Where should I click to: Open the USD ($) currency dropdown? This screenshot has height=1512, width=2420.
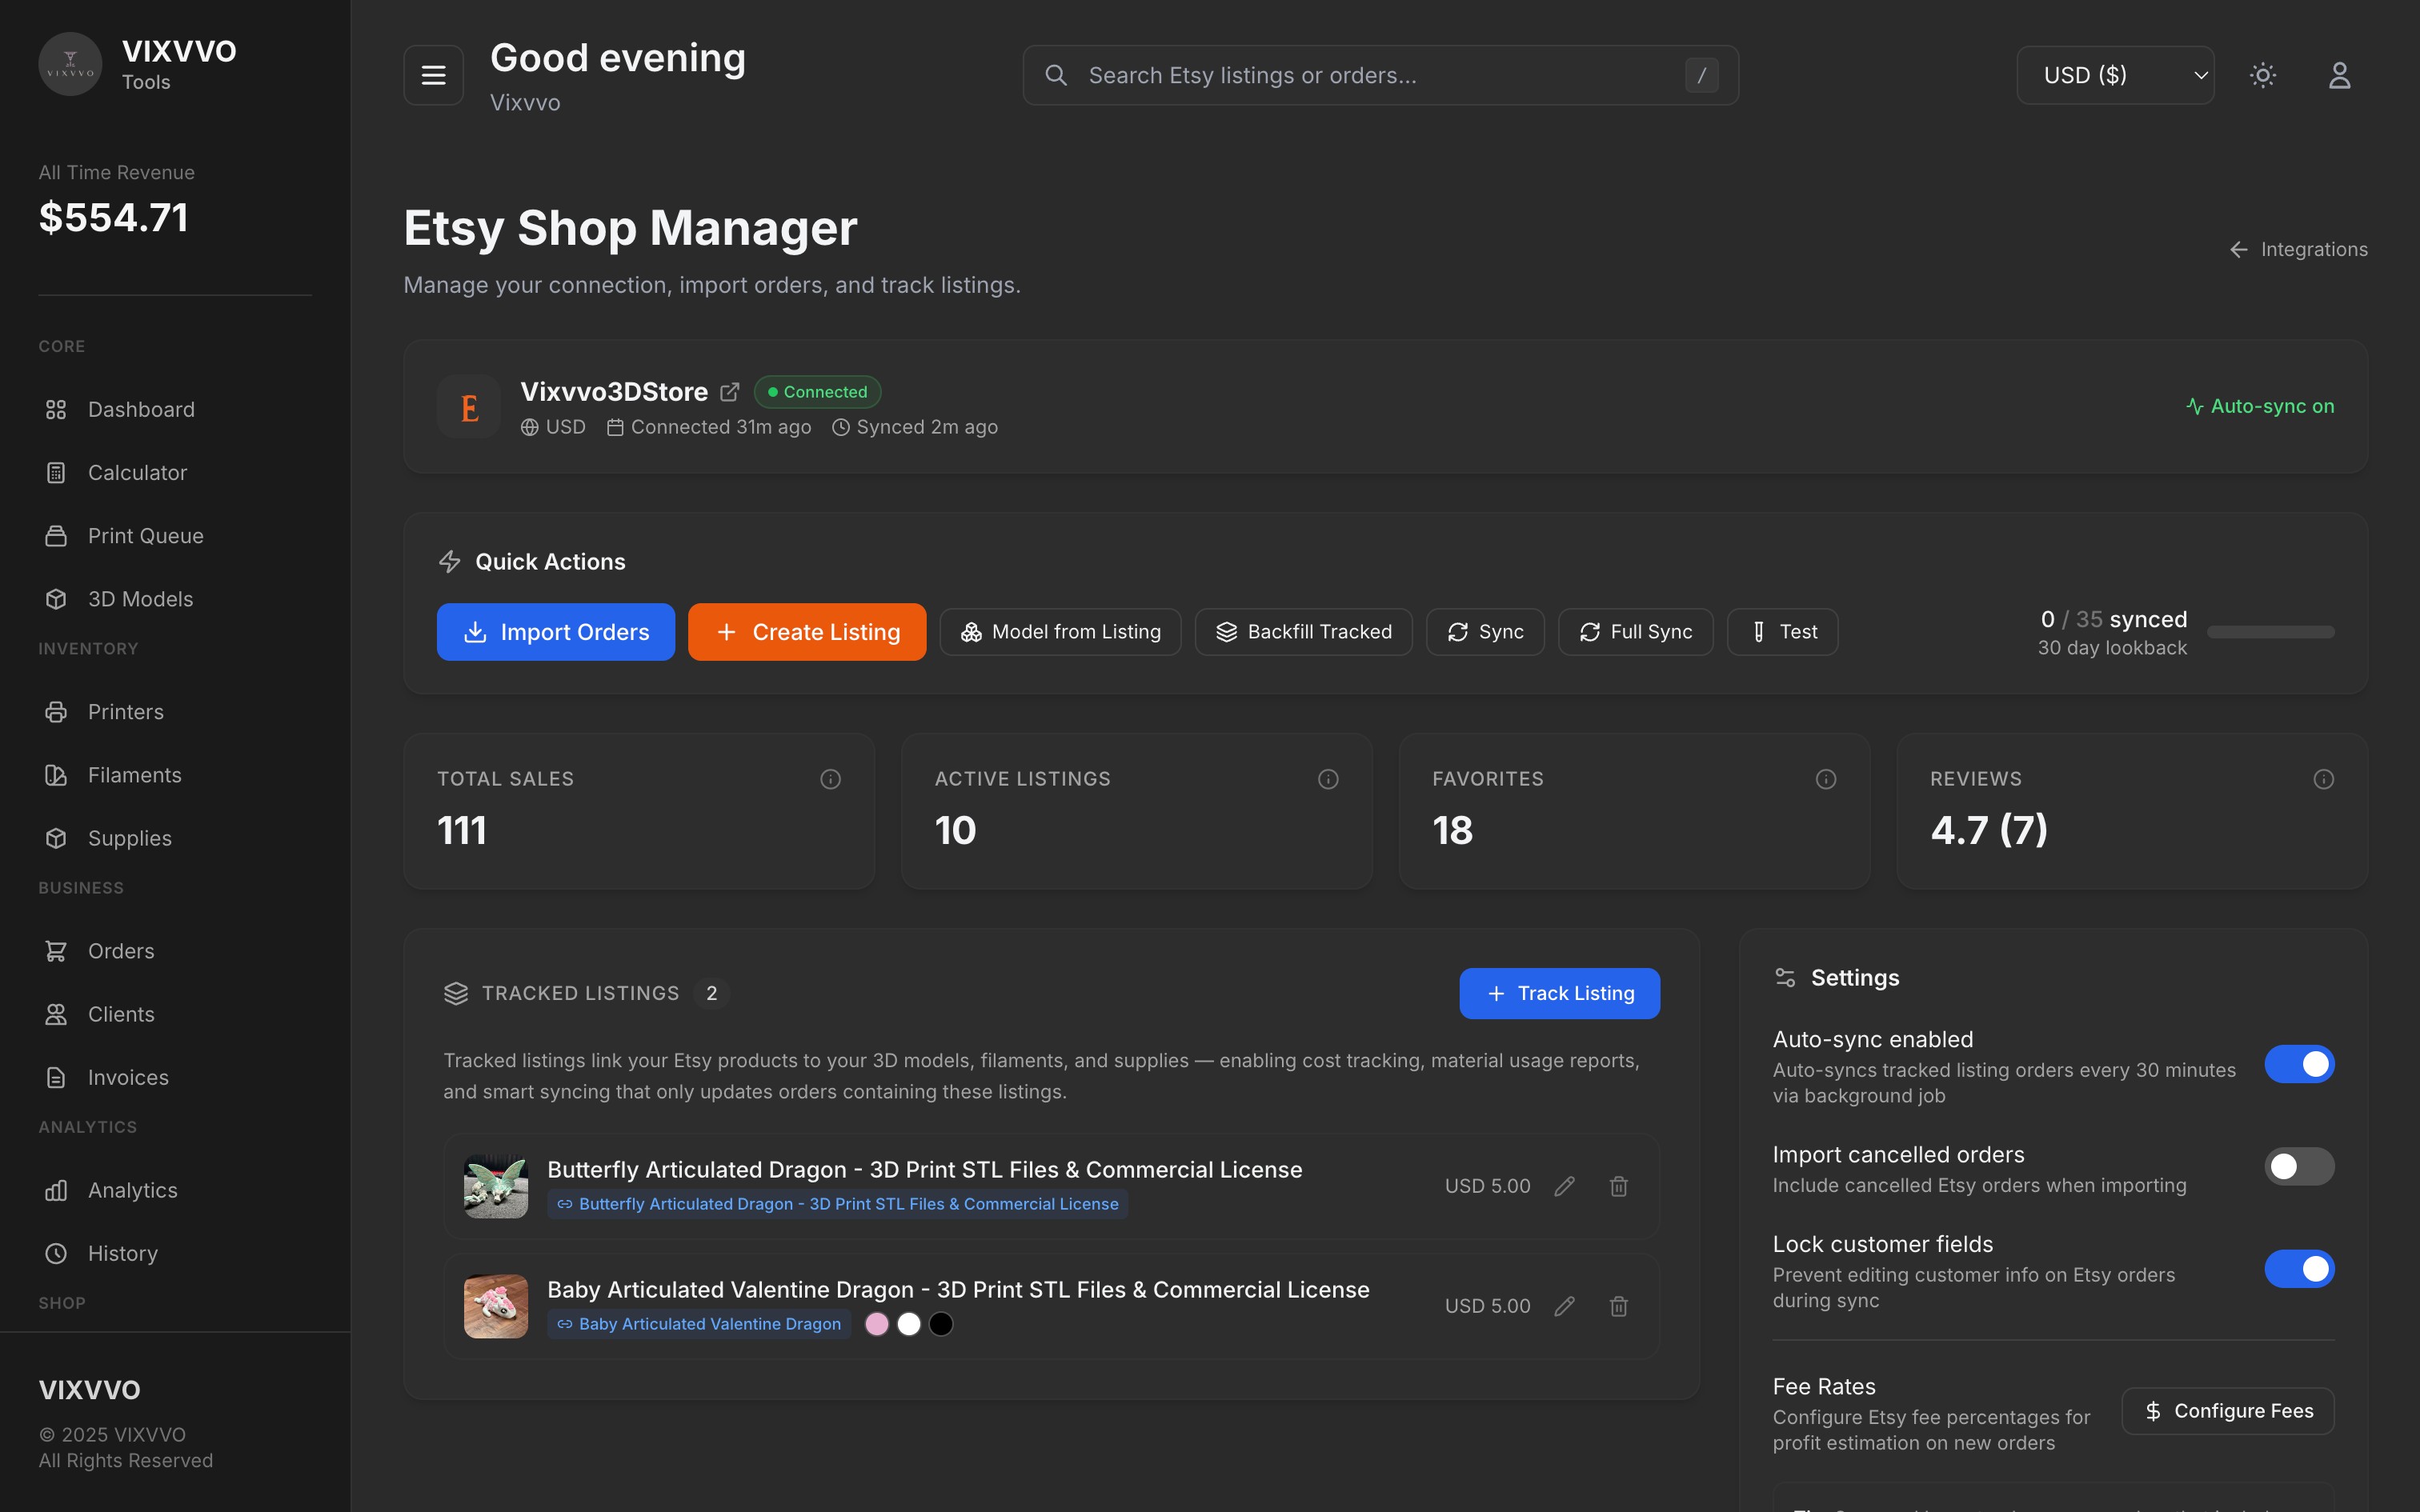(x=2115, y=74)
